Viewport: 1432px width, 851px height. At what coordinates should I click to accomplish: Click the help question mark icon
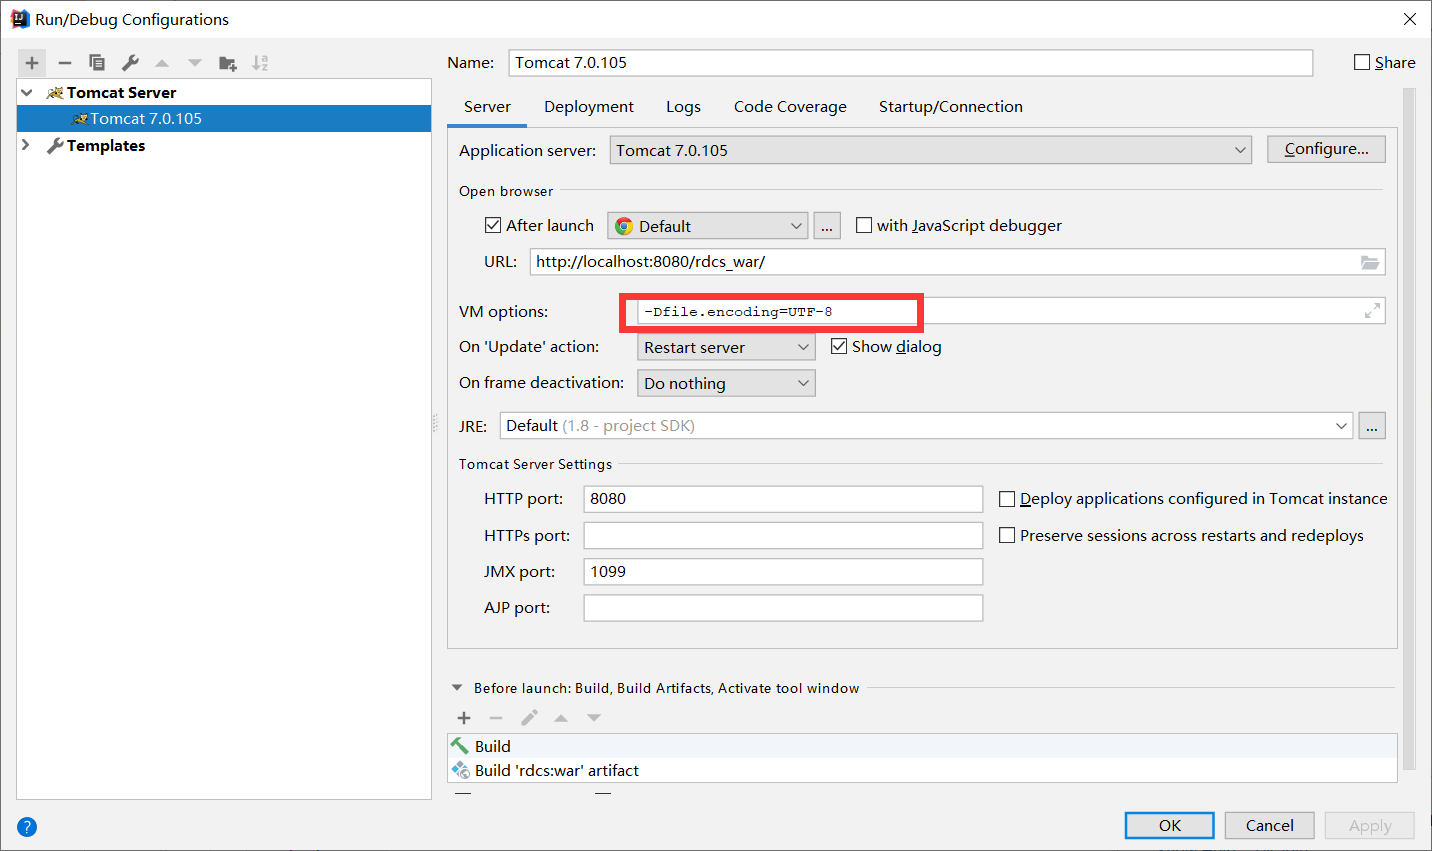(x=27, y=827)
